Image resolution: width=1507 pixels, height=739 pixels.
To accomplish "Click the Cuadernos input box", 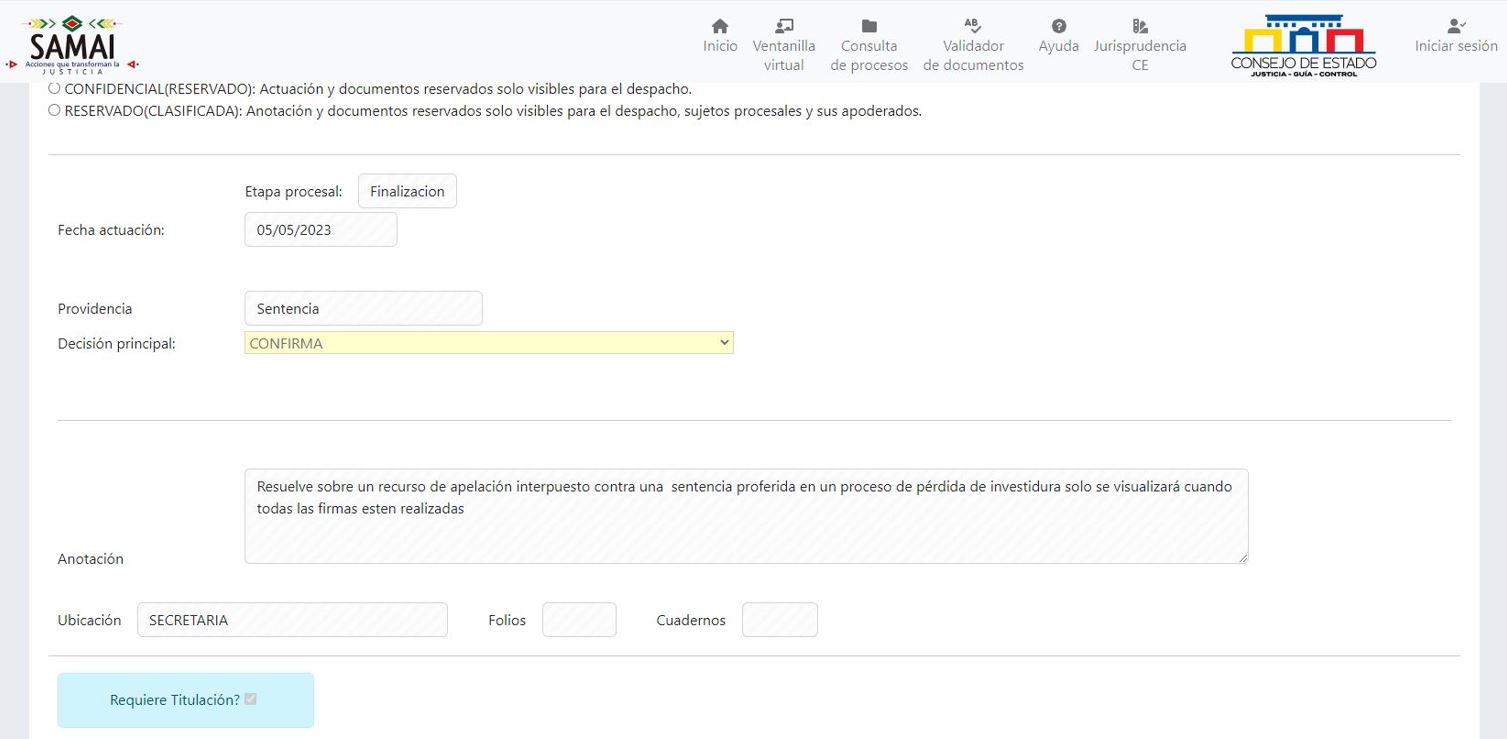I will [x=779, y=620].
